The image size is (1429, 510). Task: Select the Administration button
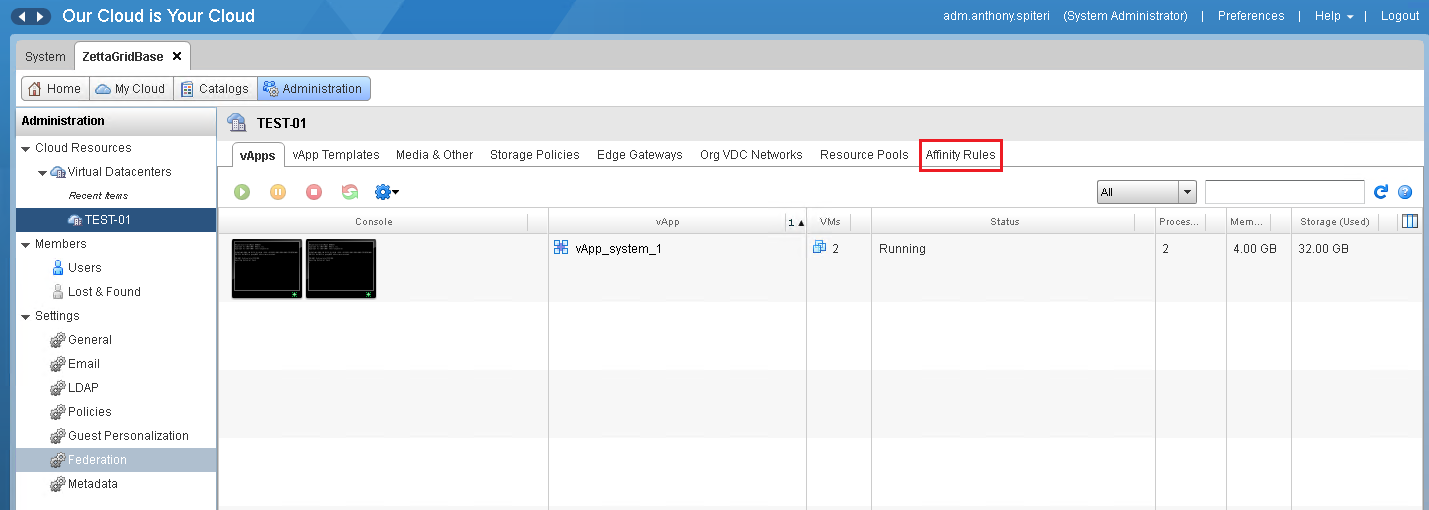313,89
